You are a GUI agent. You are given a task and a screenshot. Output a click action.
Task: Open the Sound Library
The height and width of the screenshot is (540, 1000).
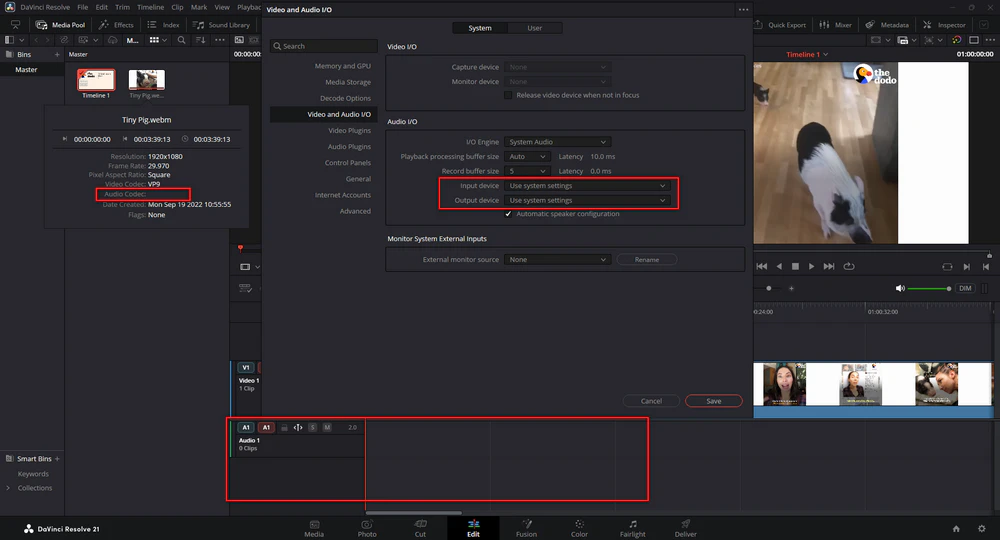pyautogui.click(x=221, y=25)
